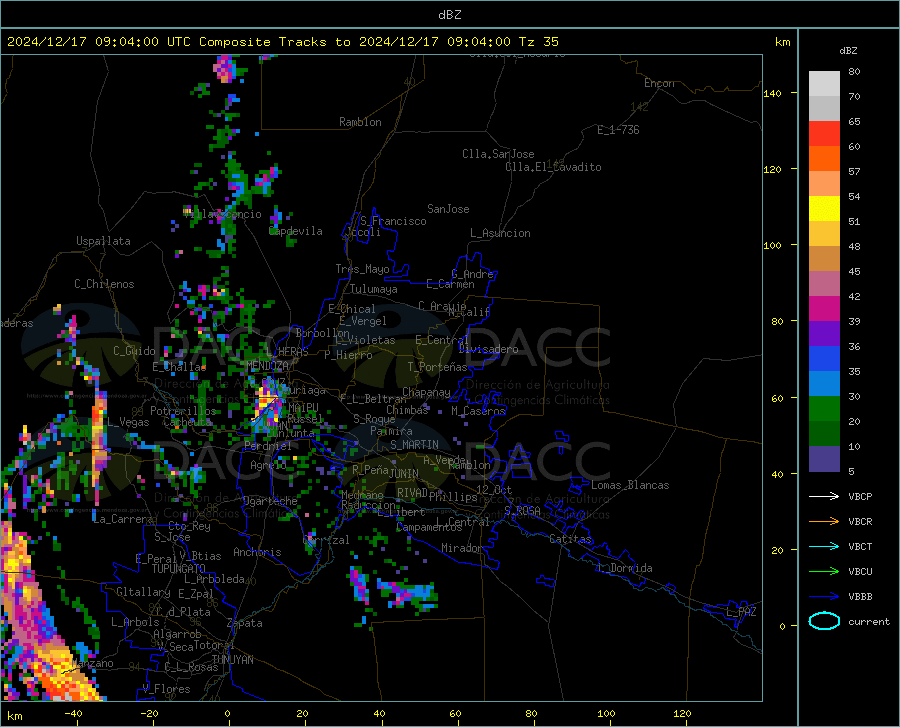Image resolution: width=900 pixels, height=727 pixels.
Task: Click the orange VBCR arrow in legend
Action: pos(824,522)
